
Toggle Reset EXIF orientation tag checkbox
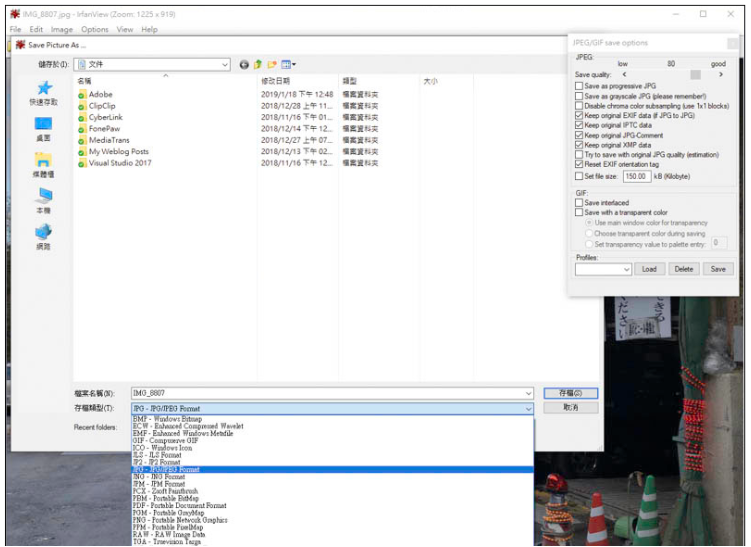pos(579,164)
